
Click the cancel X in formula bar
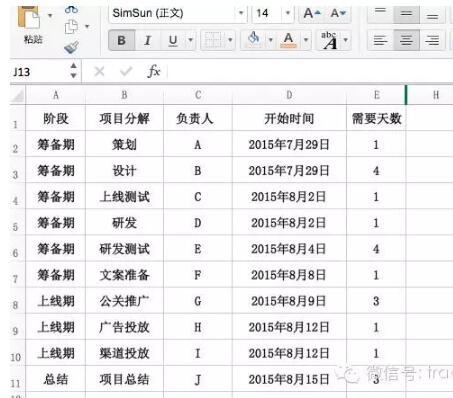(99, 71)
